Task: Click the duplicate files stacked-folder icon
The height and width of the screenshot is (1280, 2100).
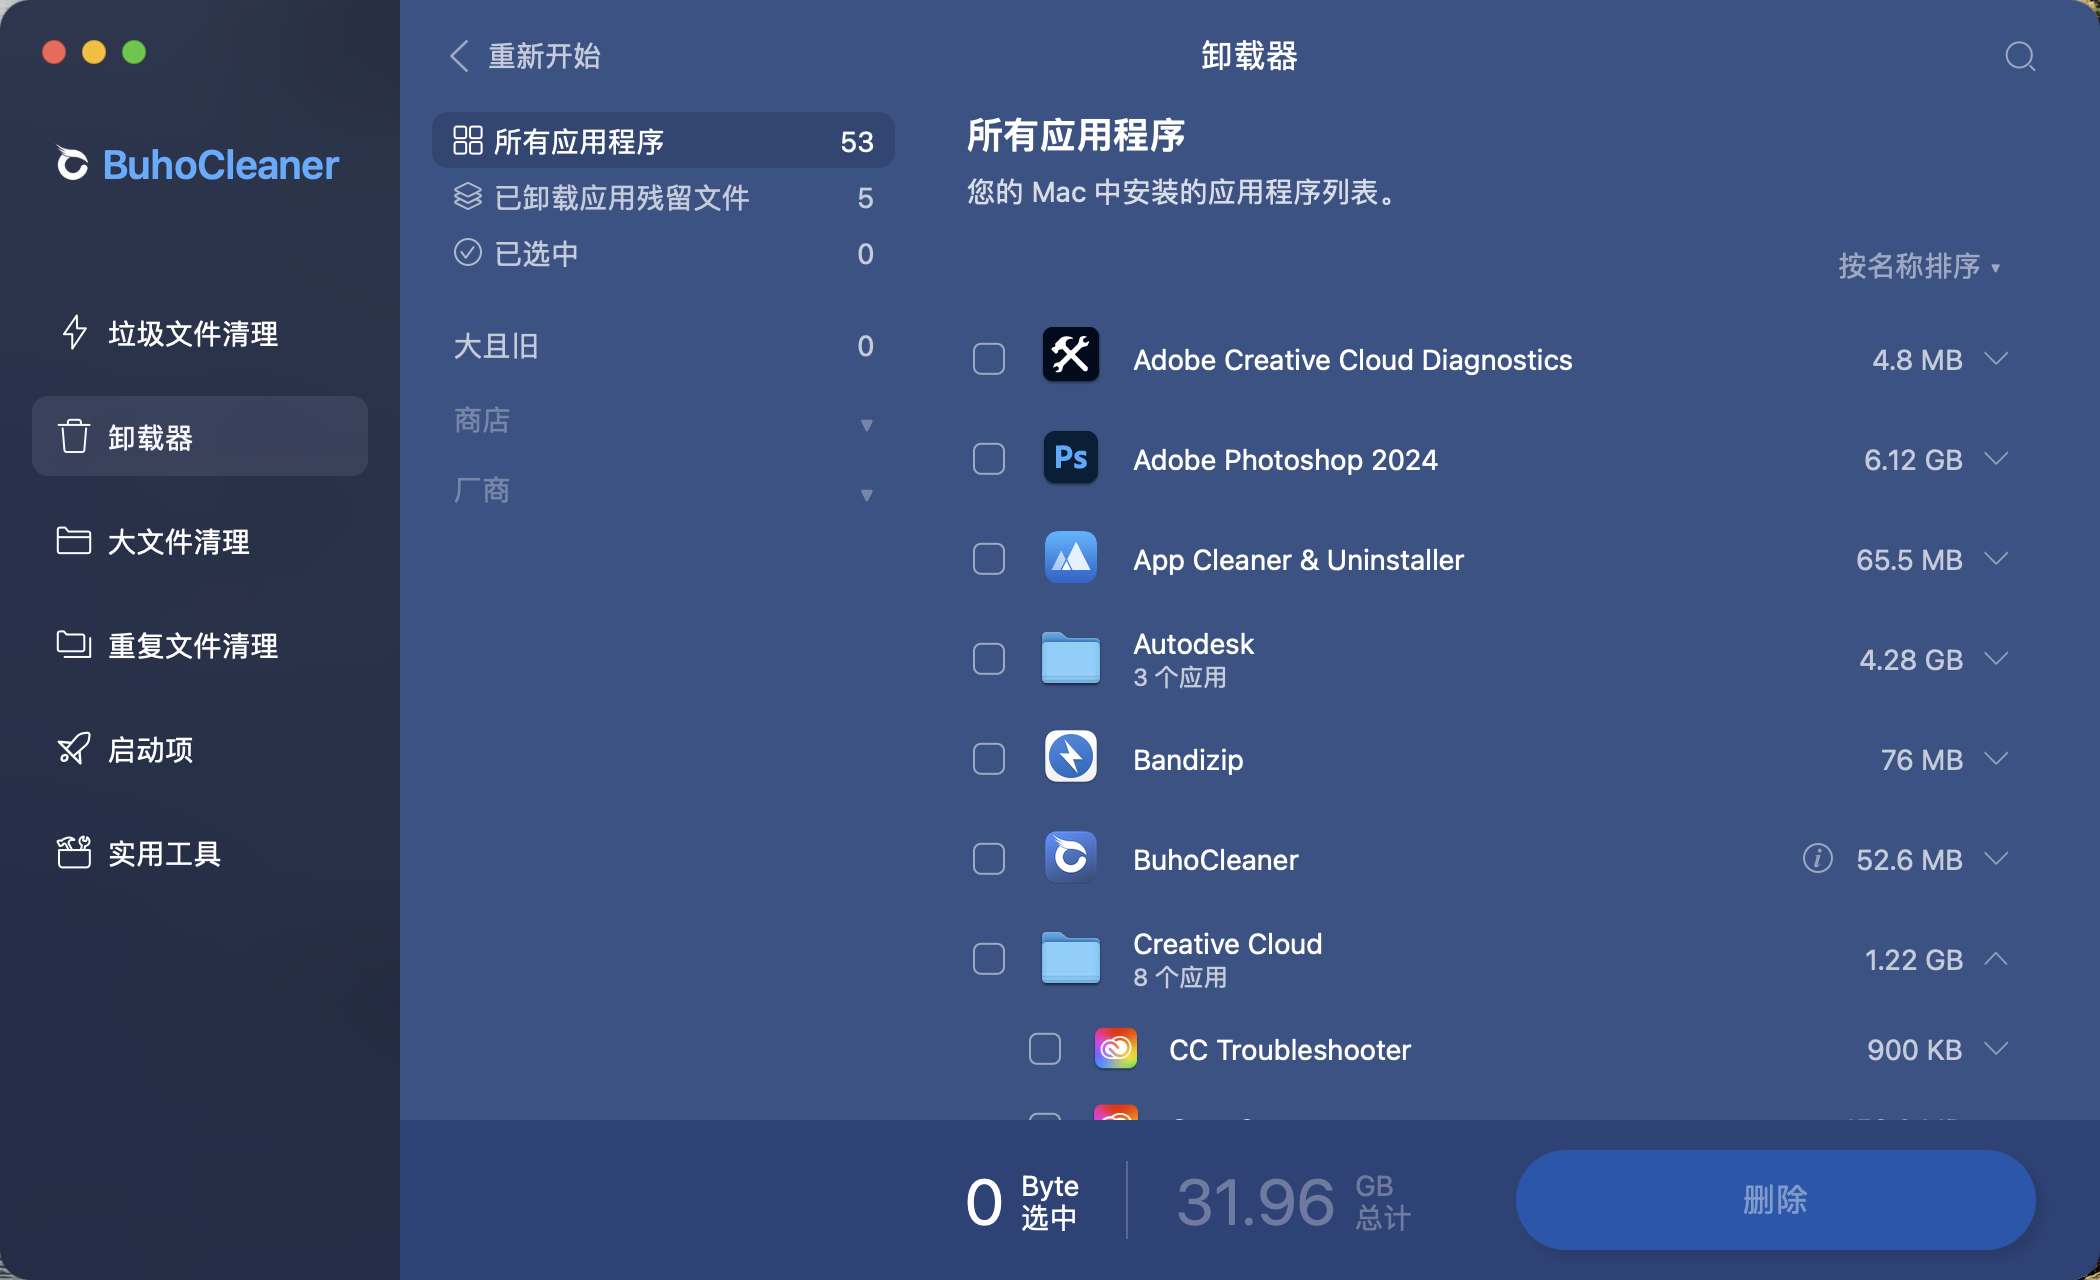Action: point(74,645)
